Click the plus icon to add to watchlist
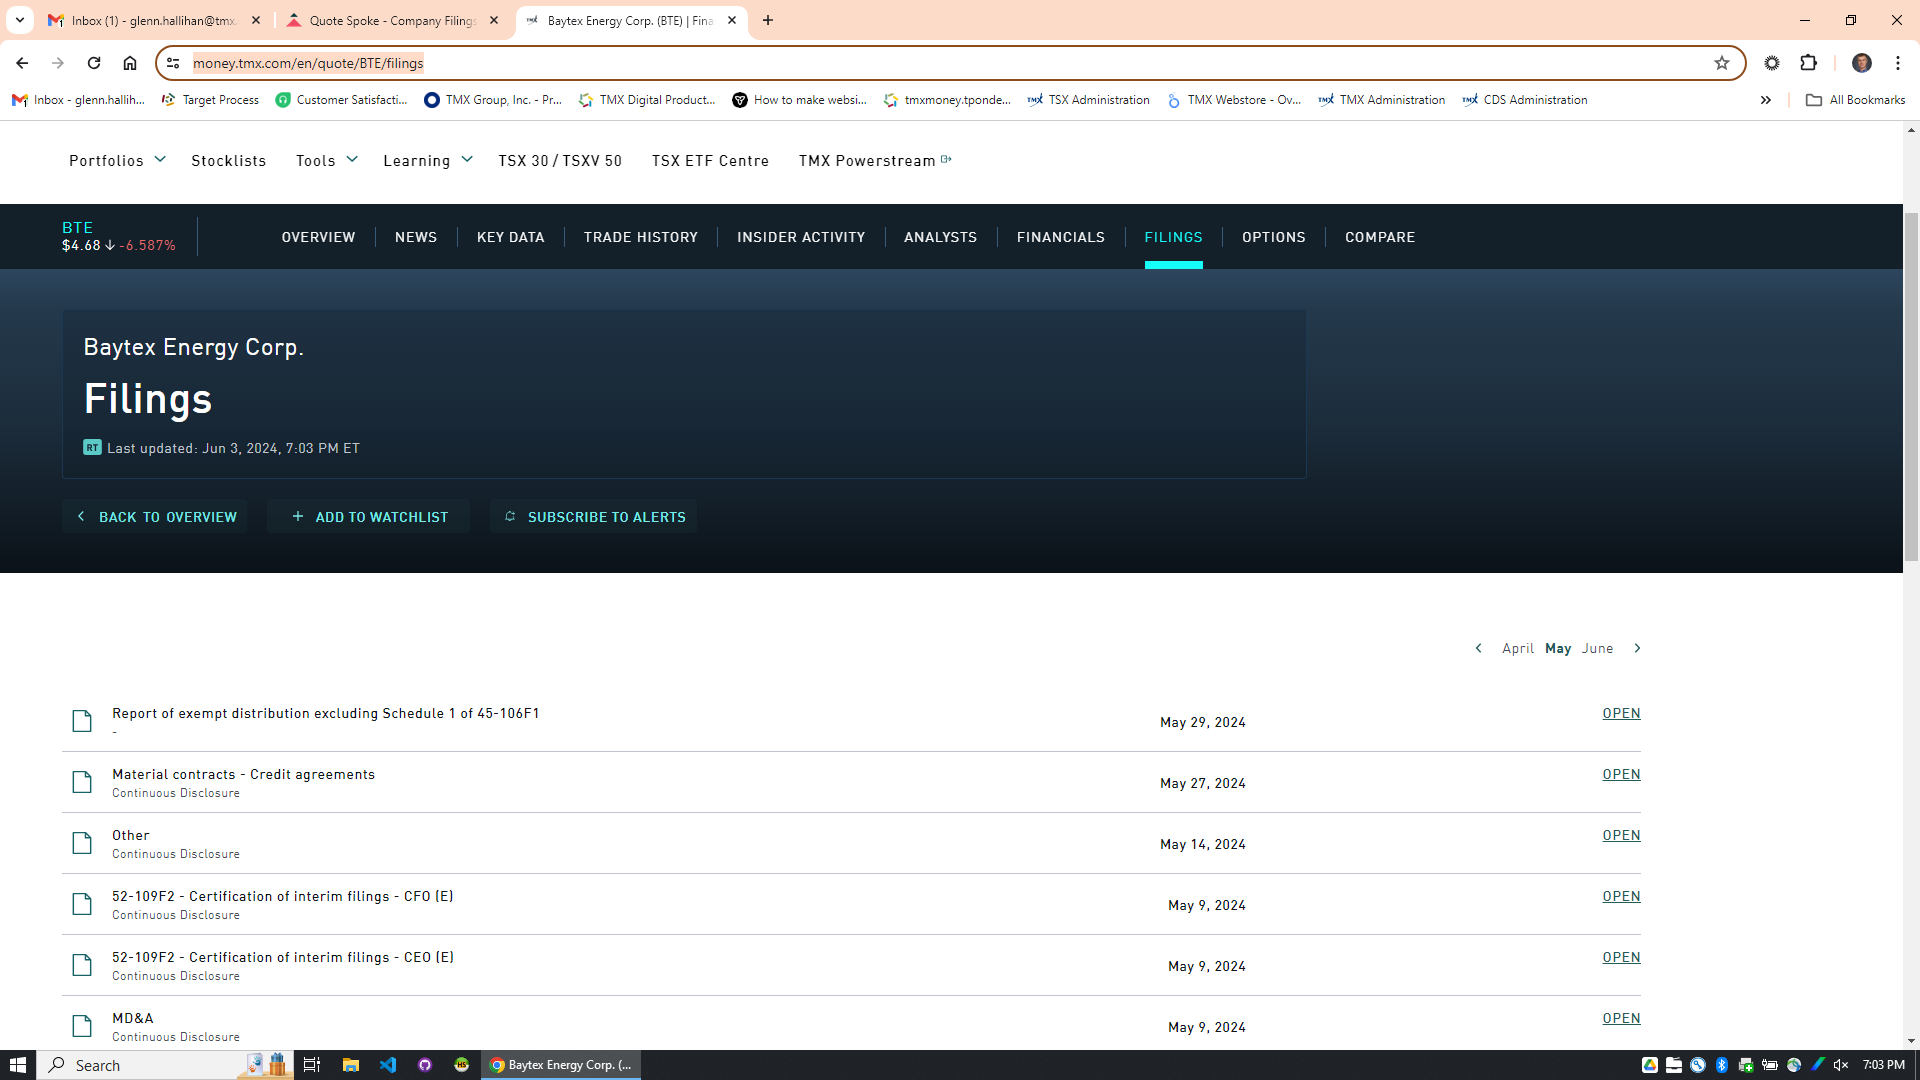Image resolution: width=1920 pixels, height=1080 pixels. point(298,517)
